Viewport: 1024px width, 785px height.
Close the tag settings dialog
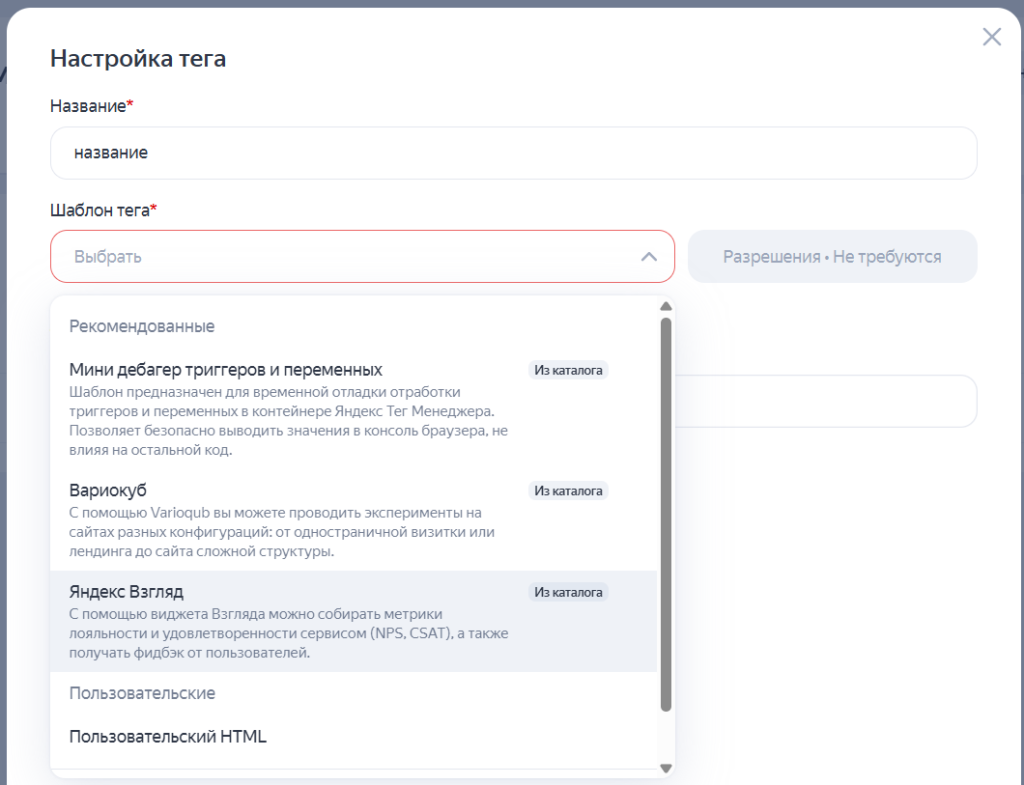[991, 37]
